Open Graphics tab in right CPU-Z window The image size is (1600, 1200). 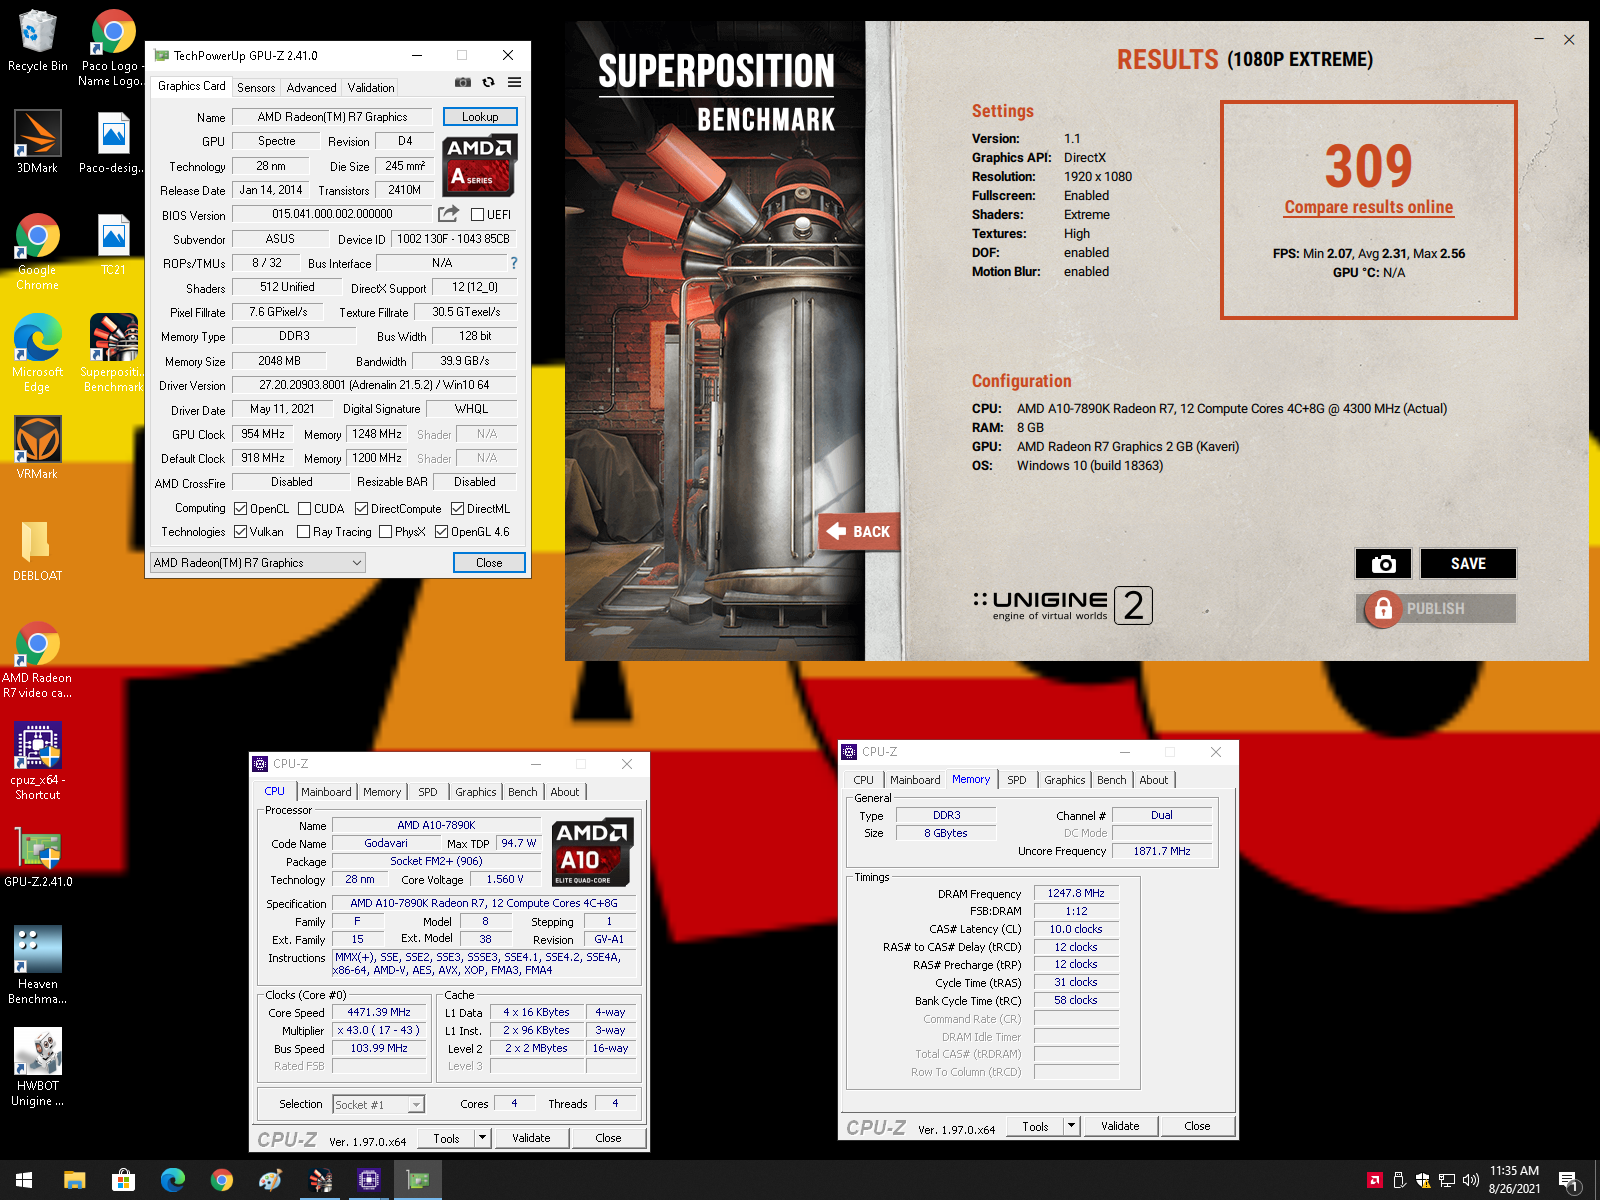tap(1065, 780)
